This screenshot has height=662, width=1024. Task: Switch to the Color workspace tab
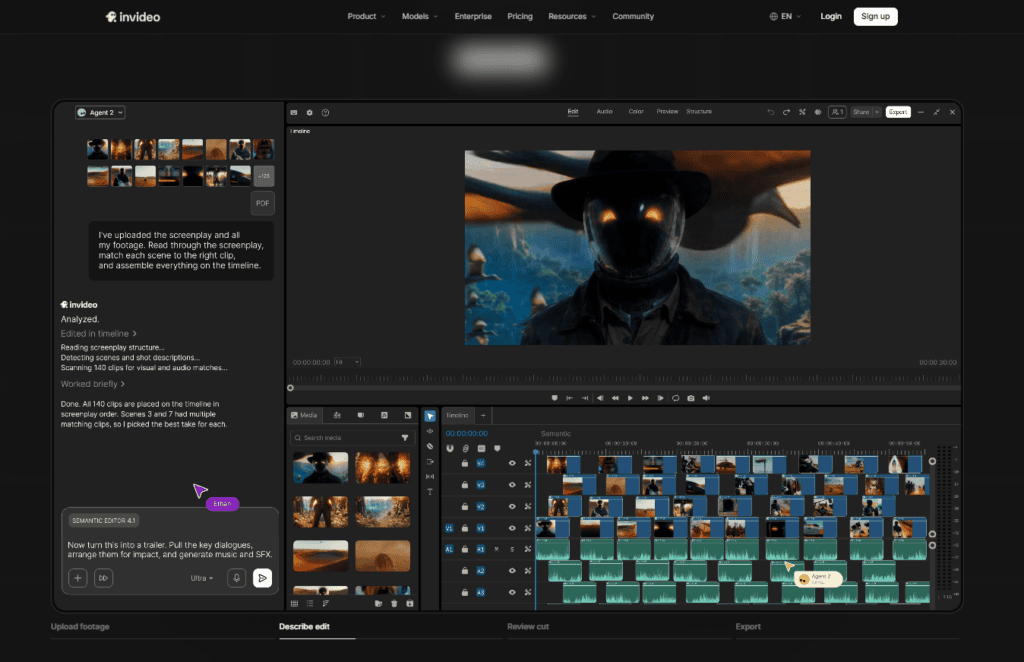tap(636, 112)
